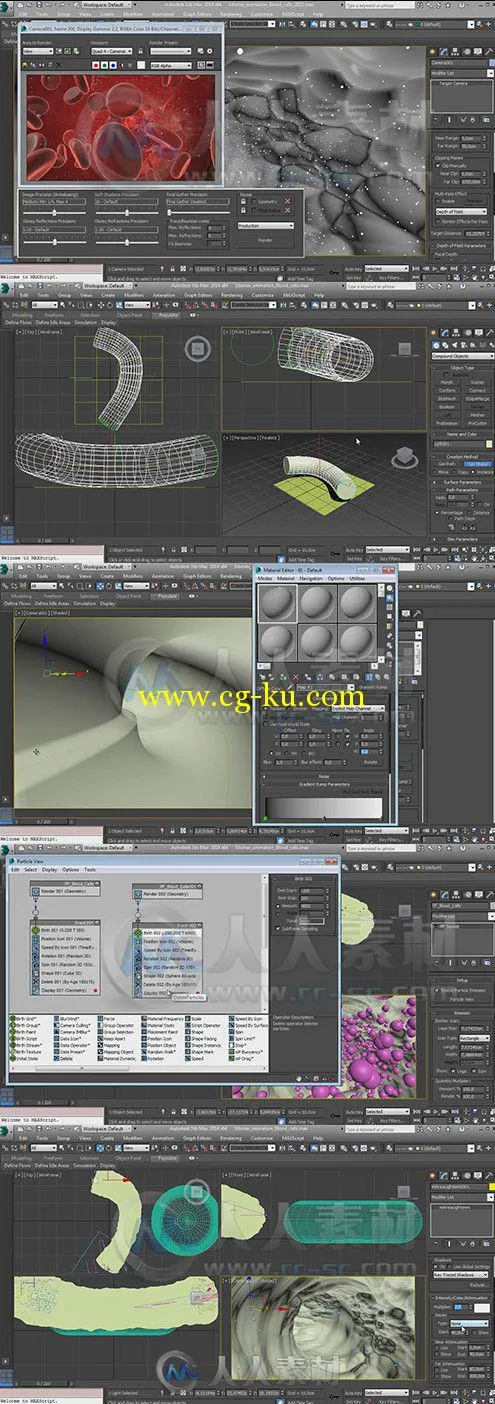Pick mP Buoyancy operator in depot
495x1404 pixels.
[247, 1052]
